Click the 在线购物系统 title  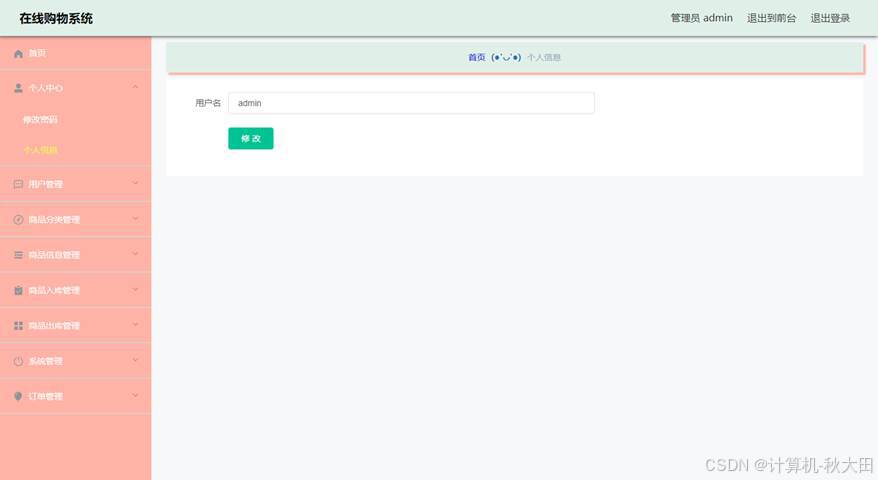pyautogui.click(x=56, y=18)
